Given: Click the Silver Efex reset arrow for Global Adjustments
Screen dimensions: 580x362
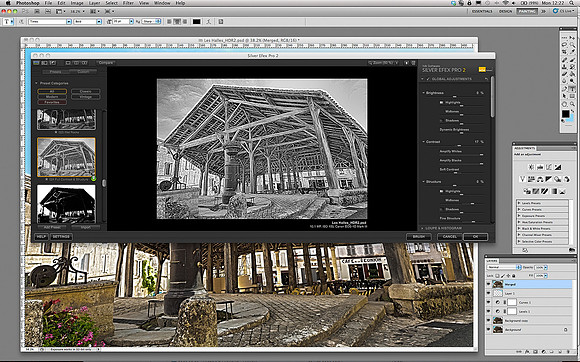Looking at the screenshot, I should pyautogui.click(x=486, y=79).
